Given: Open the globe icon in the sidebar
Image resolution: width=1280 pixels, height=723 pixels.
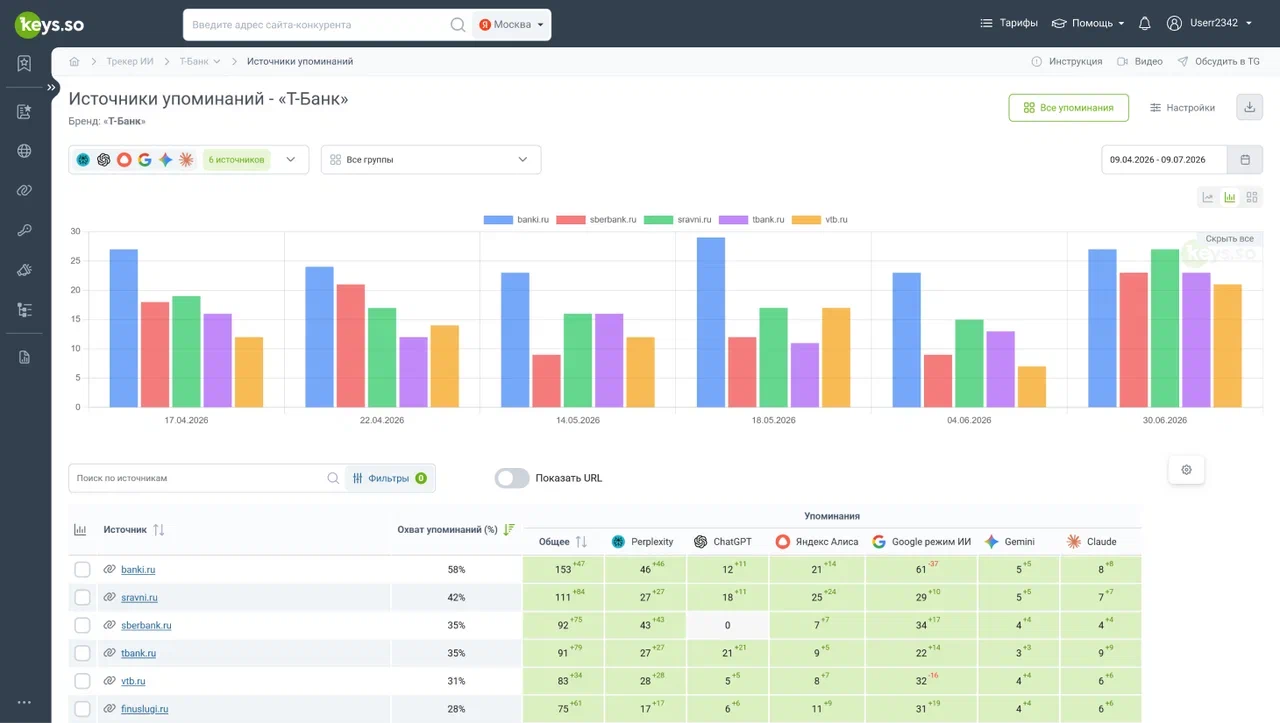Looking at the screenshot, I should tap(24, 151).
